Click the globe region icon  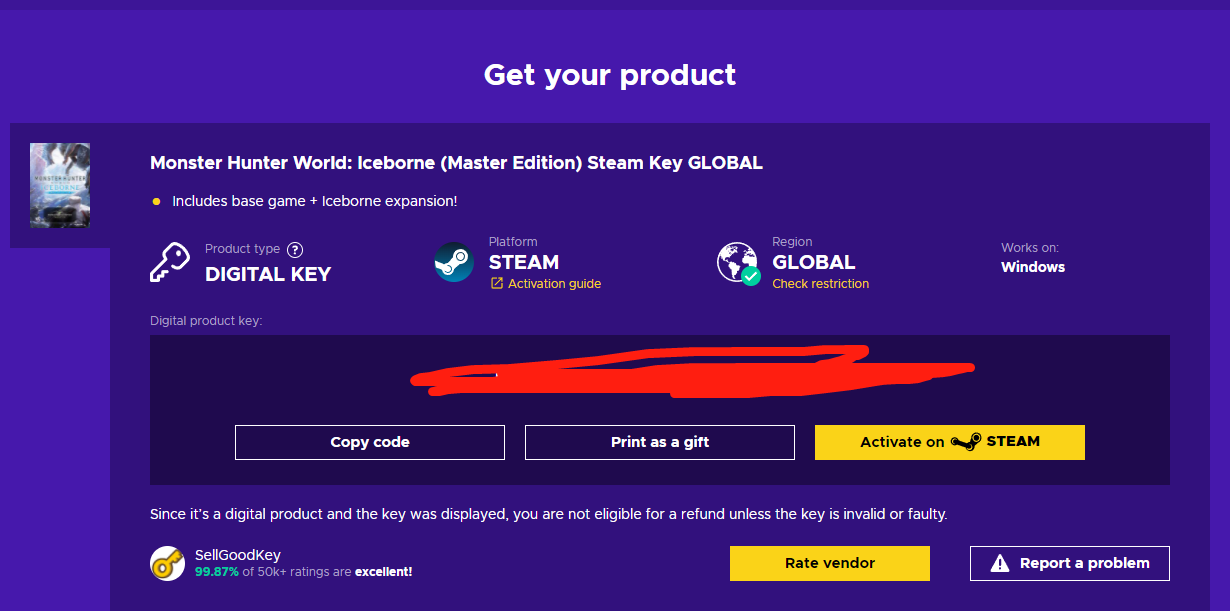pos(739,263)
